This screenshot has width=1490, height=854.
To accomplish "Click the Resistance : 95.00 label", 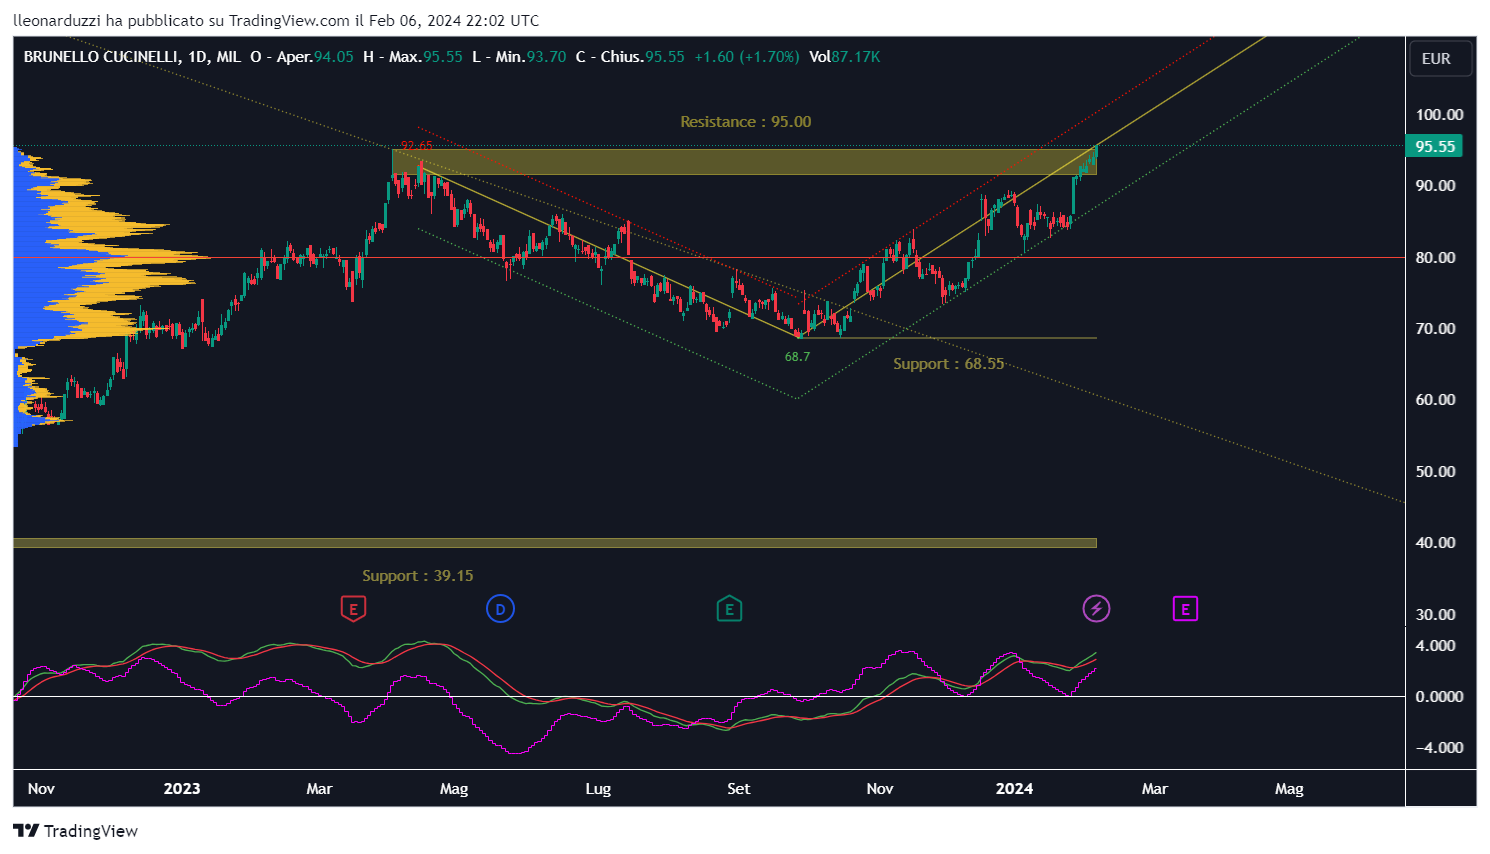I will click(746, 122).
